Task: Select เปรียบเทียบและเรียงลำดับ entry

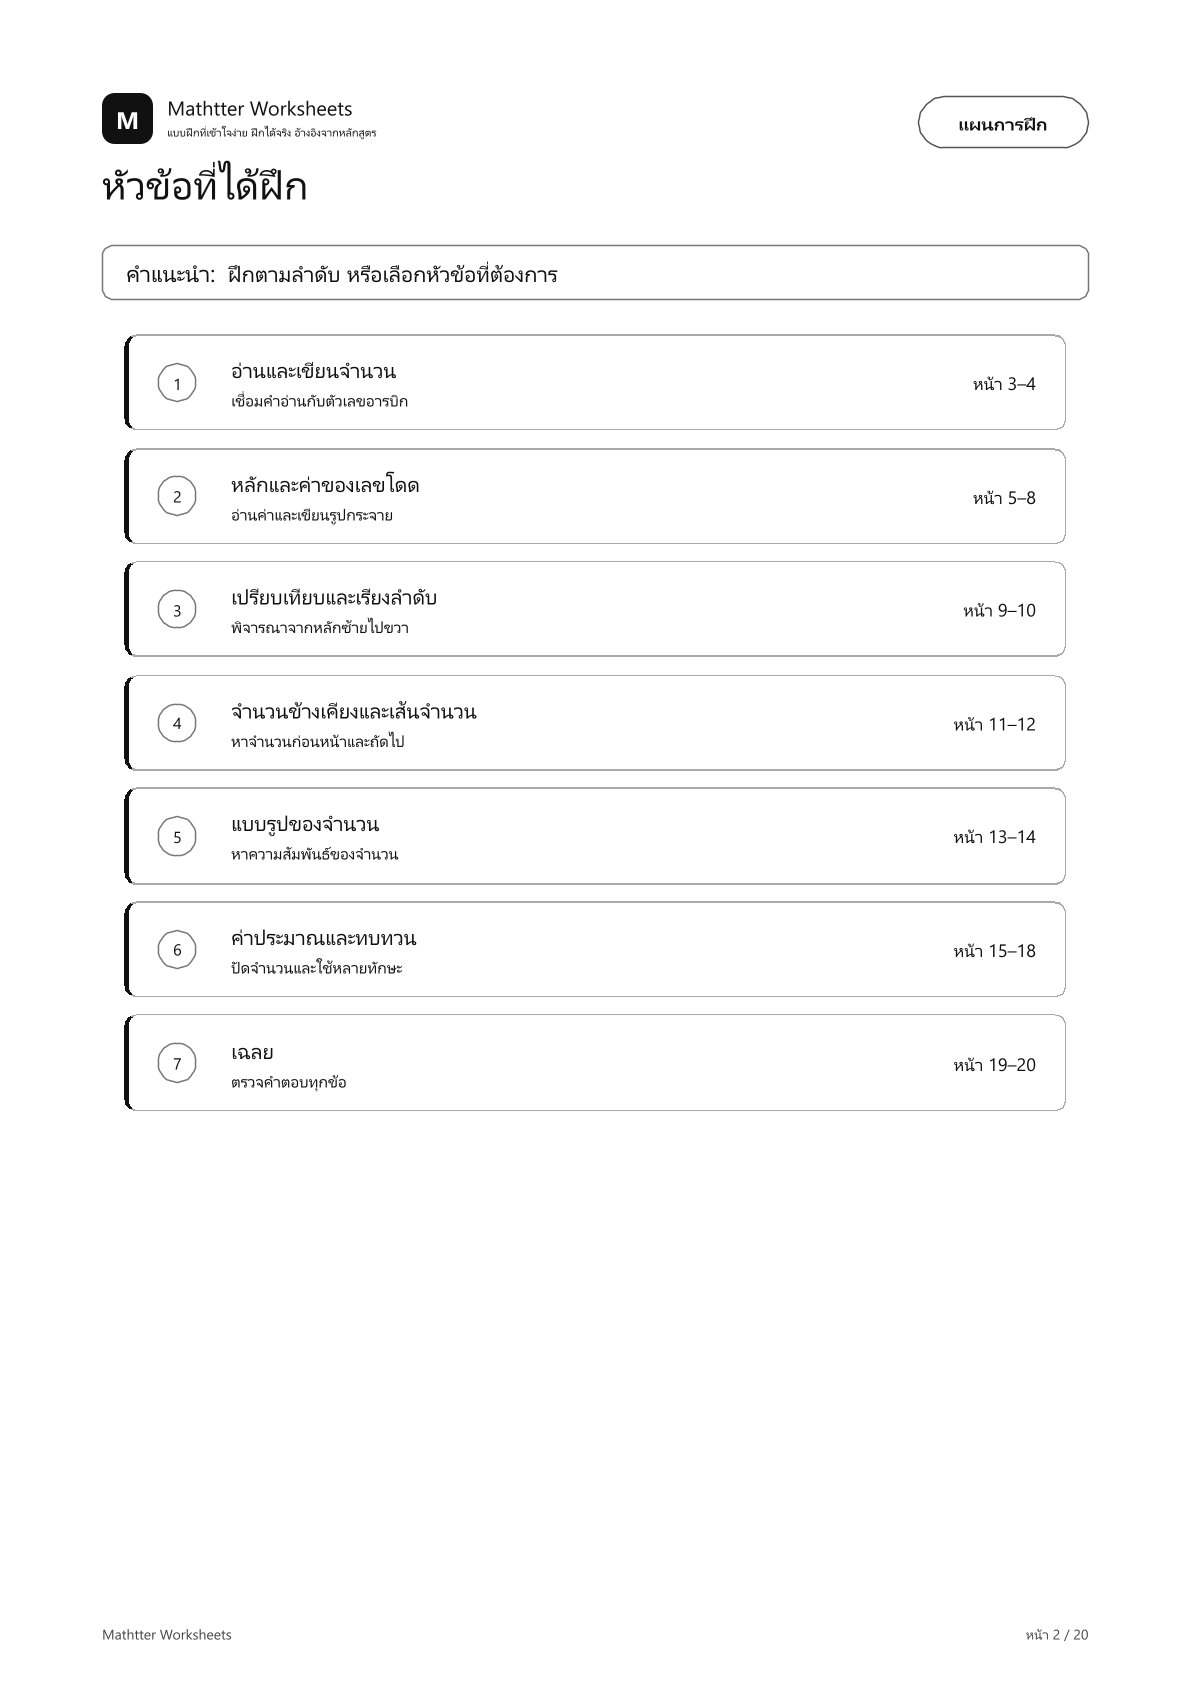Action: pos(595,610)
